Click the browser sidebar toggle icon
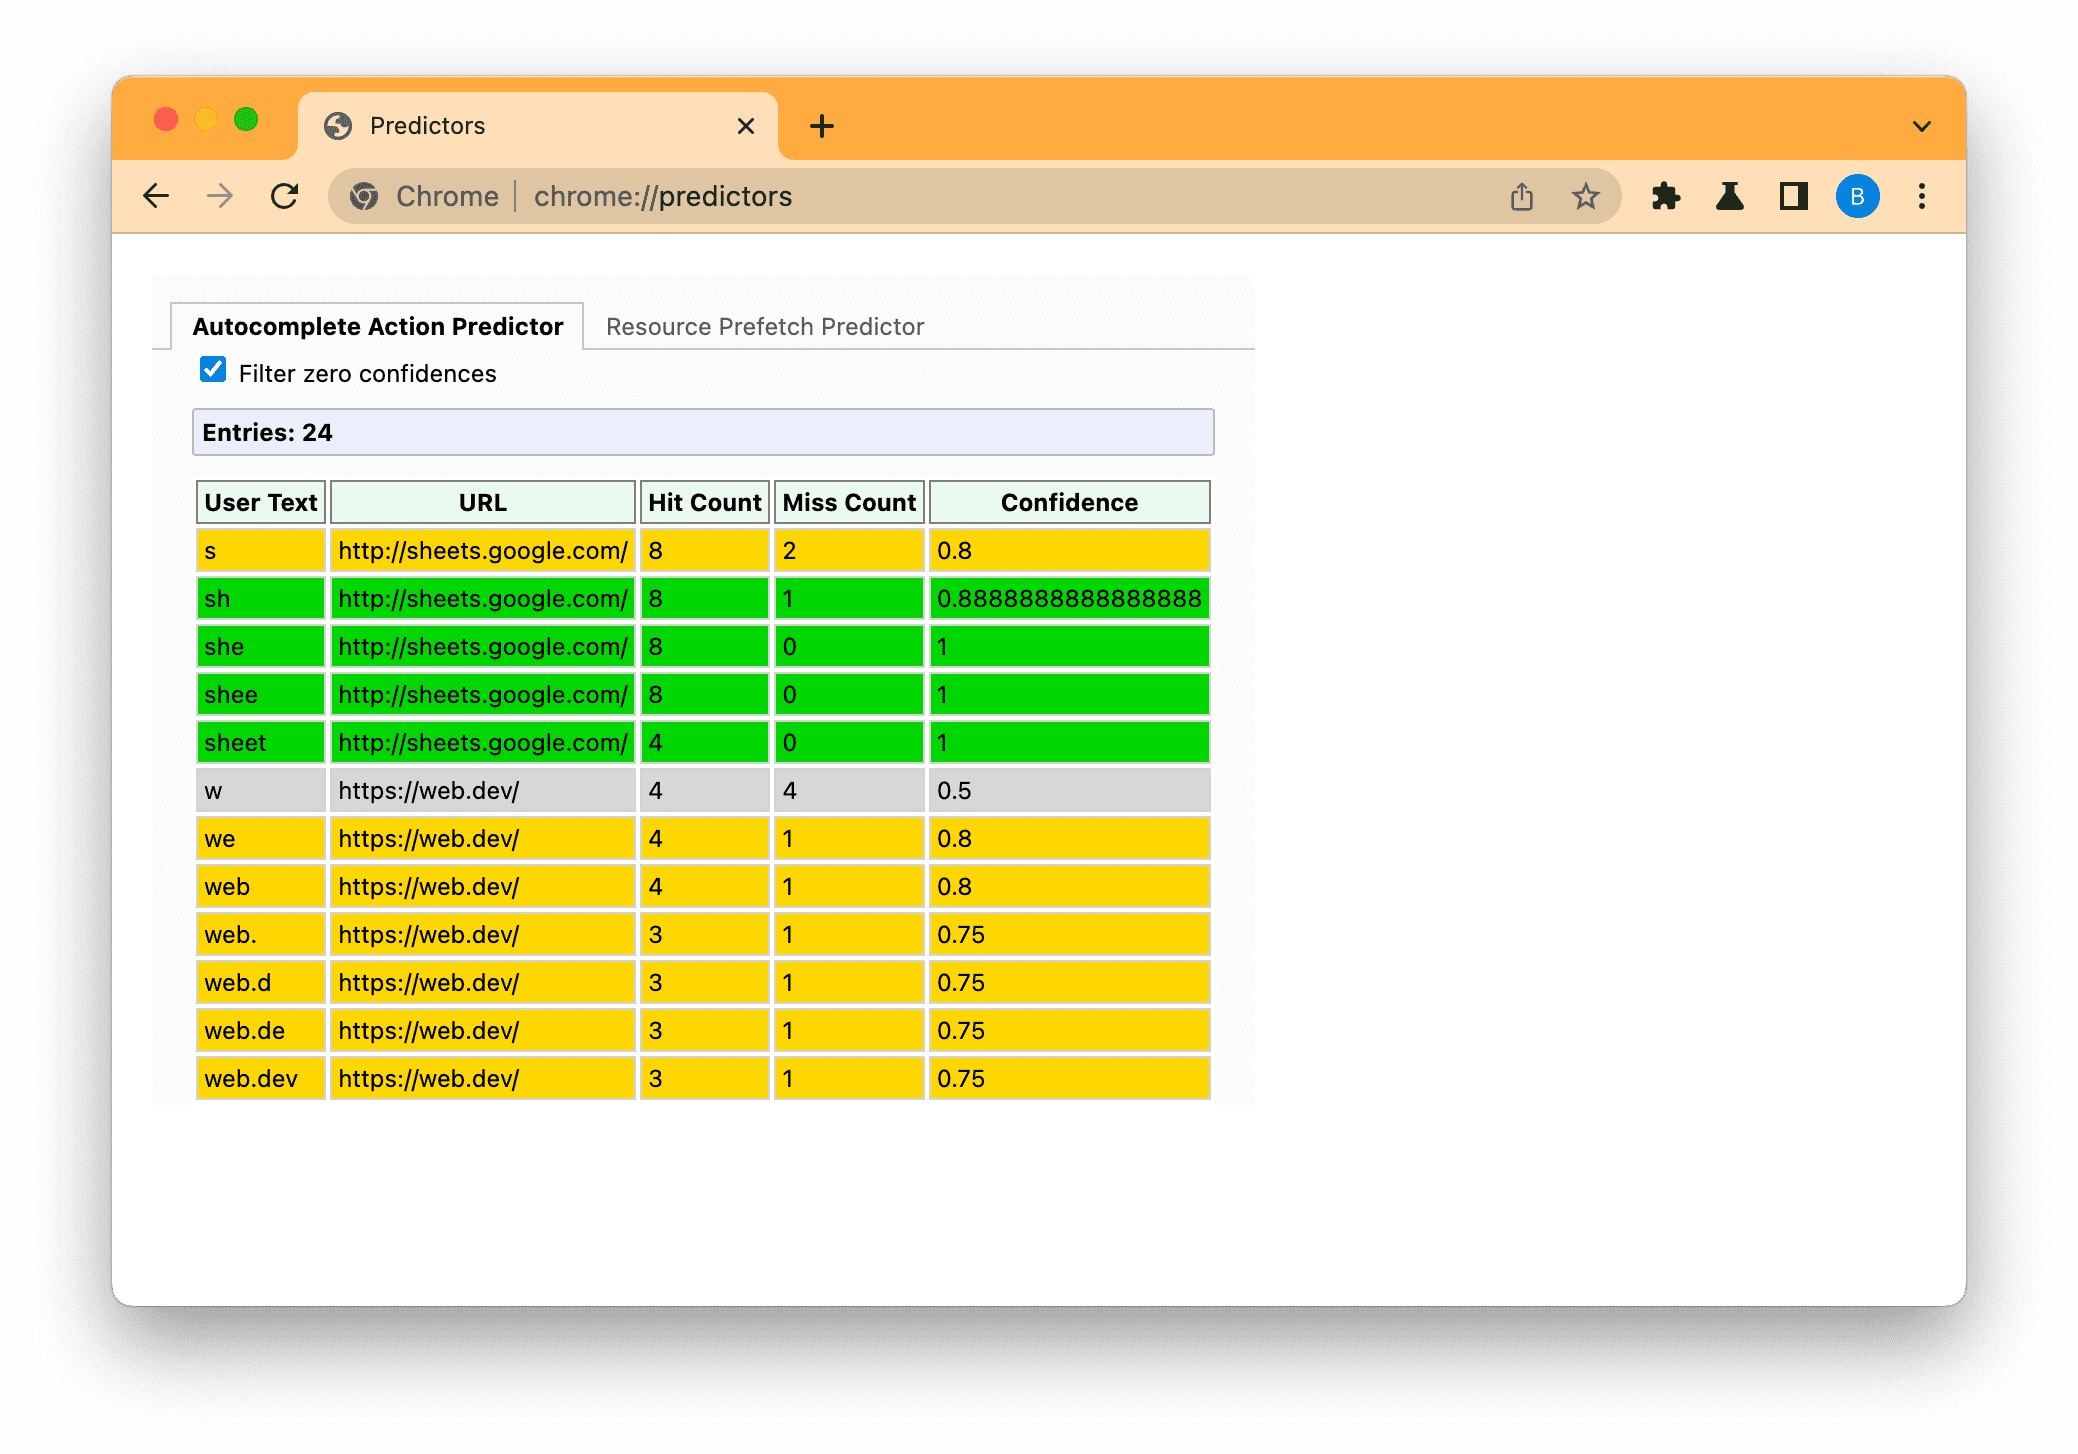2078x1454 pixels. (x=1794, y=197)
